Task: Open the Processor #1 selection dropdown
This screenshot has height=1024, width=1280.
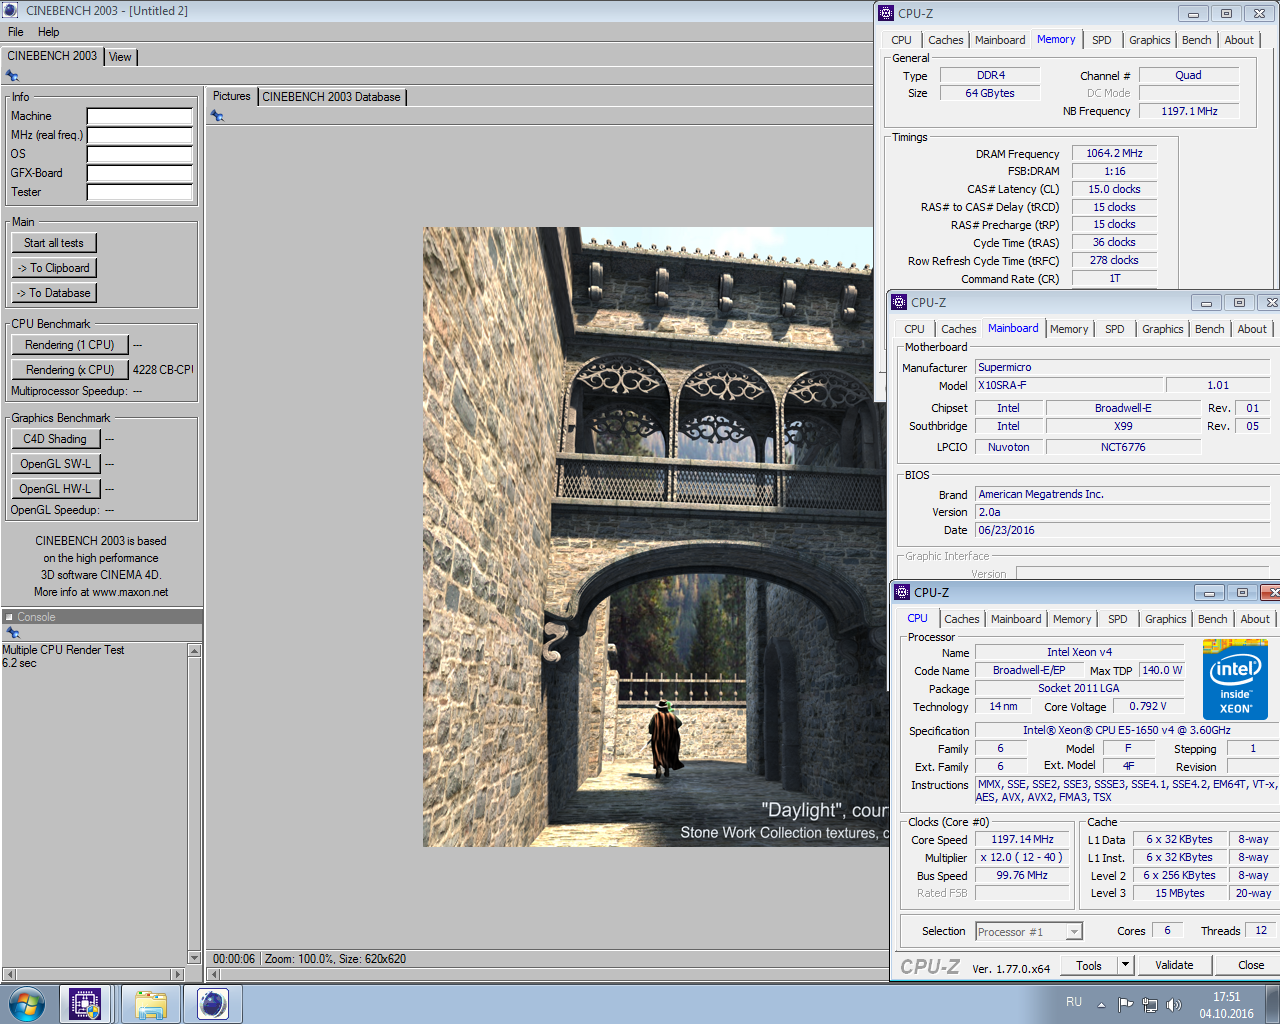Action: point(1029,931)
